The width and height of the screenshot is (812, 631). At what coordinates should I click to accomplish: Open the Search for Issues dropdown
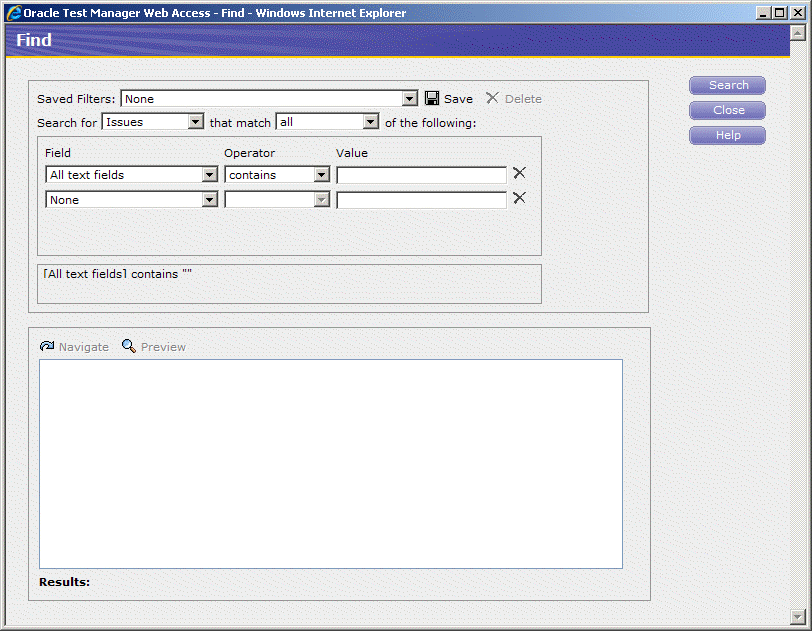(195, 122)
